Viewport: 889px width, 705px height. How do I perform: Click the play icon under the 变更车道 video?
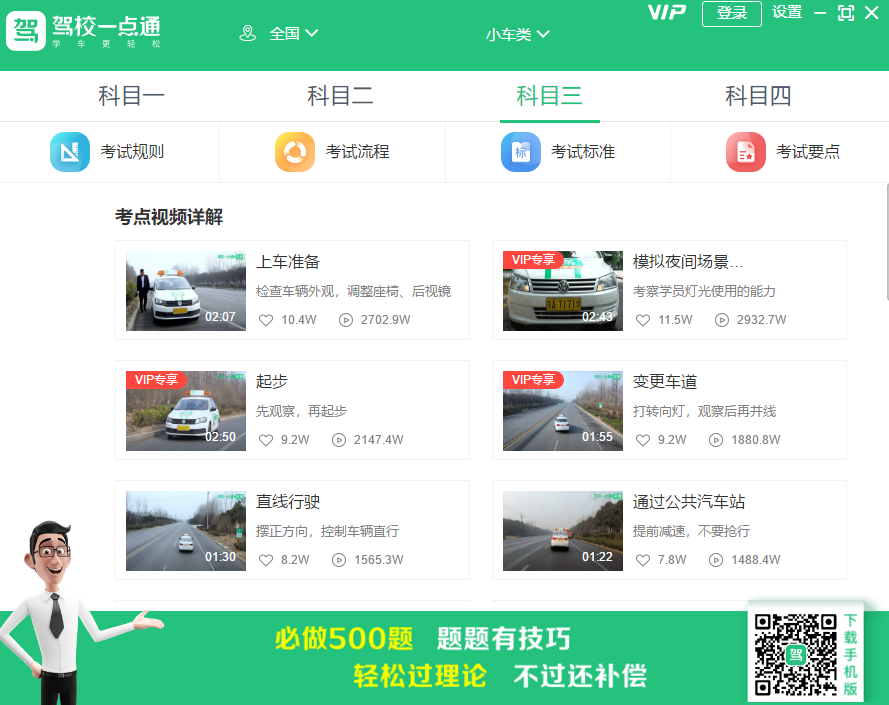[714, 439]
